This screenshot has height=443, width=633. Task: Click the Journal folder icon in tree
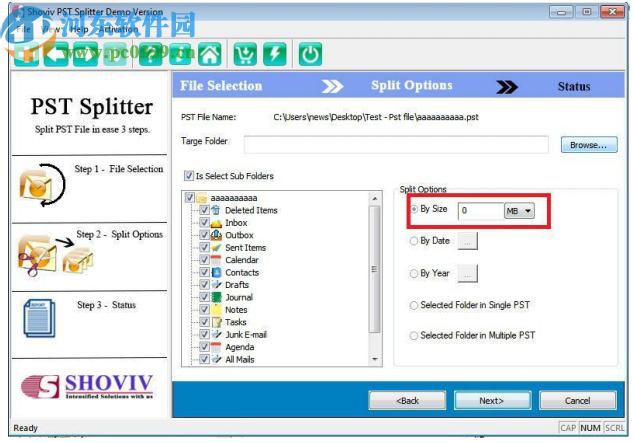(x=216, y=297)
